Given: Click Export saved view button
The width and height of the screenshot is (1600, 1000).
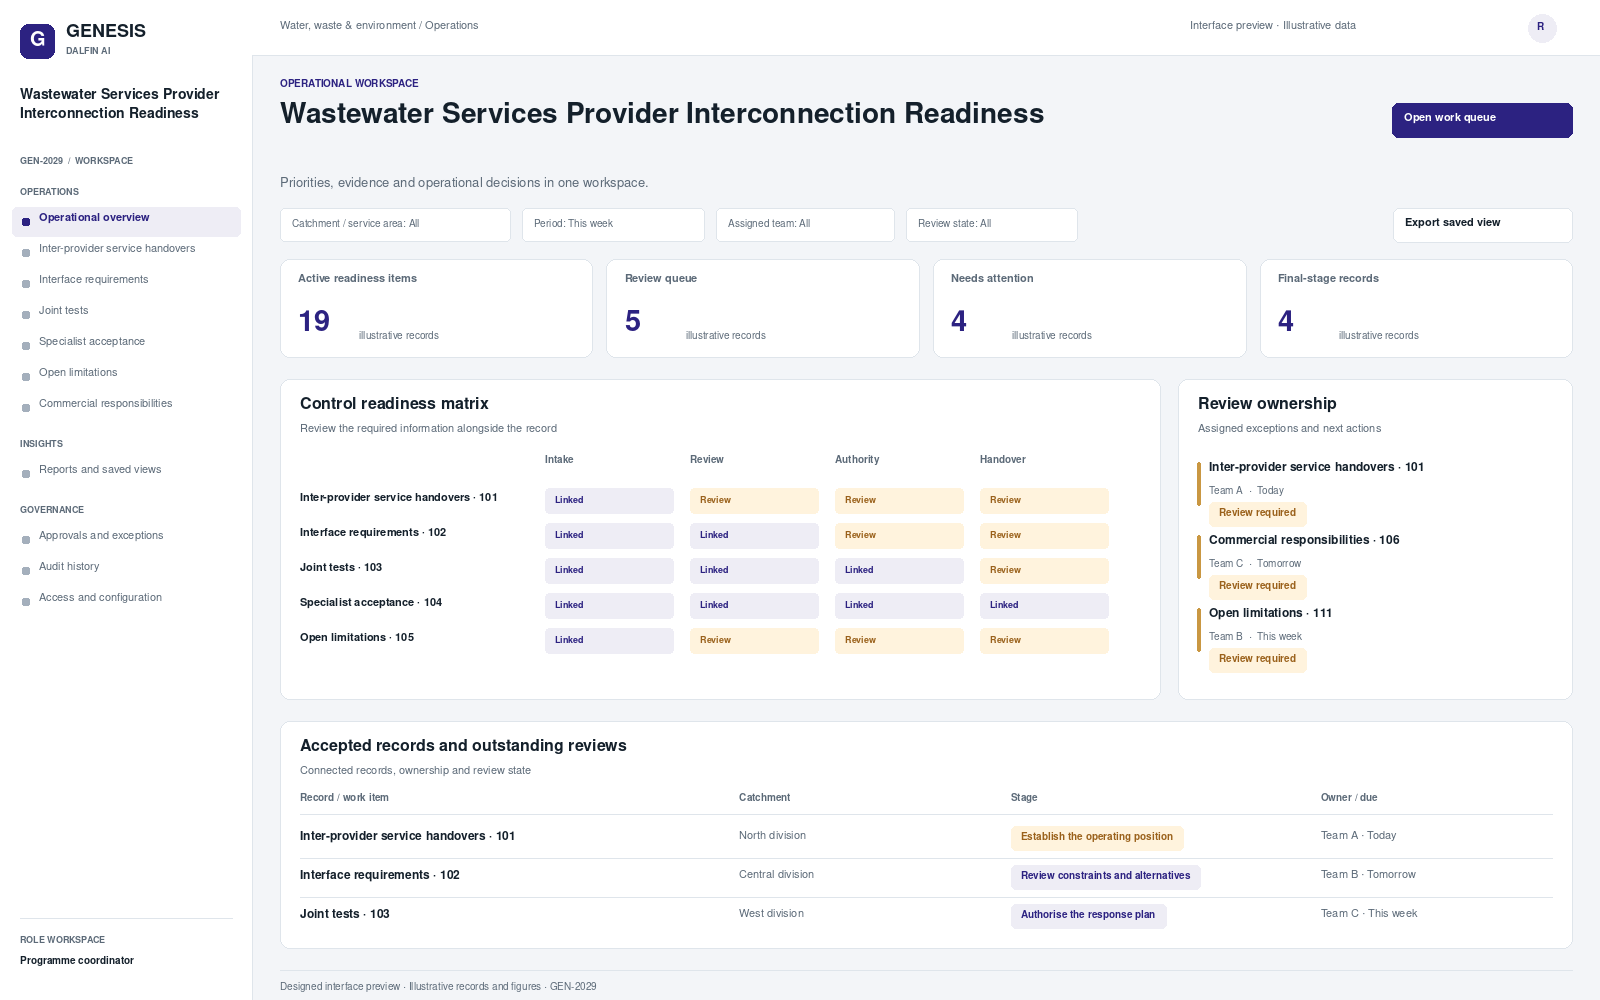Looking at the screenshot, I should pyautogui.click(x=1482, y=225).
